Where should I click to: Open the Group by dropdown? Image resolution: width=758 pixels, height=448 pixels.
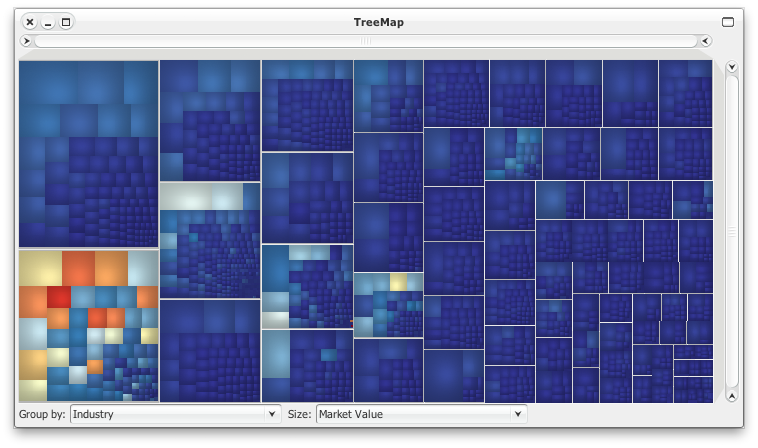(175, 414)
